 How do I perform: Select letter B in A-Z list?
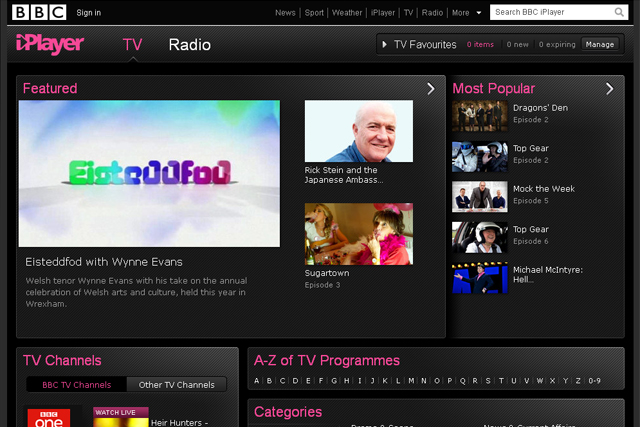coord(269,380)
